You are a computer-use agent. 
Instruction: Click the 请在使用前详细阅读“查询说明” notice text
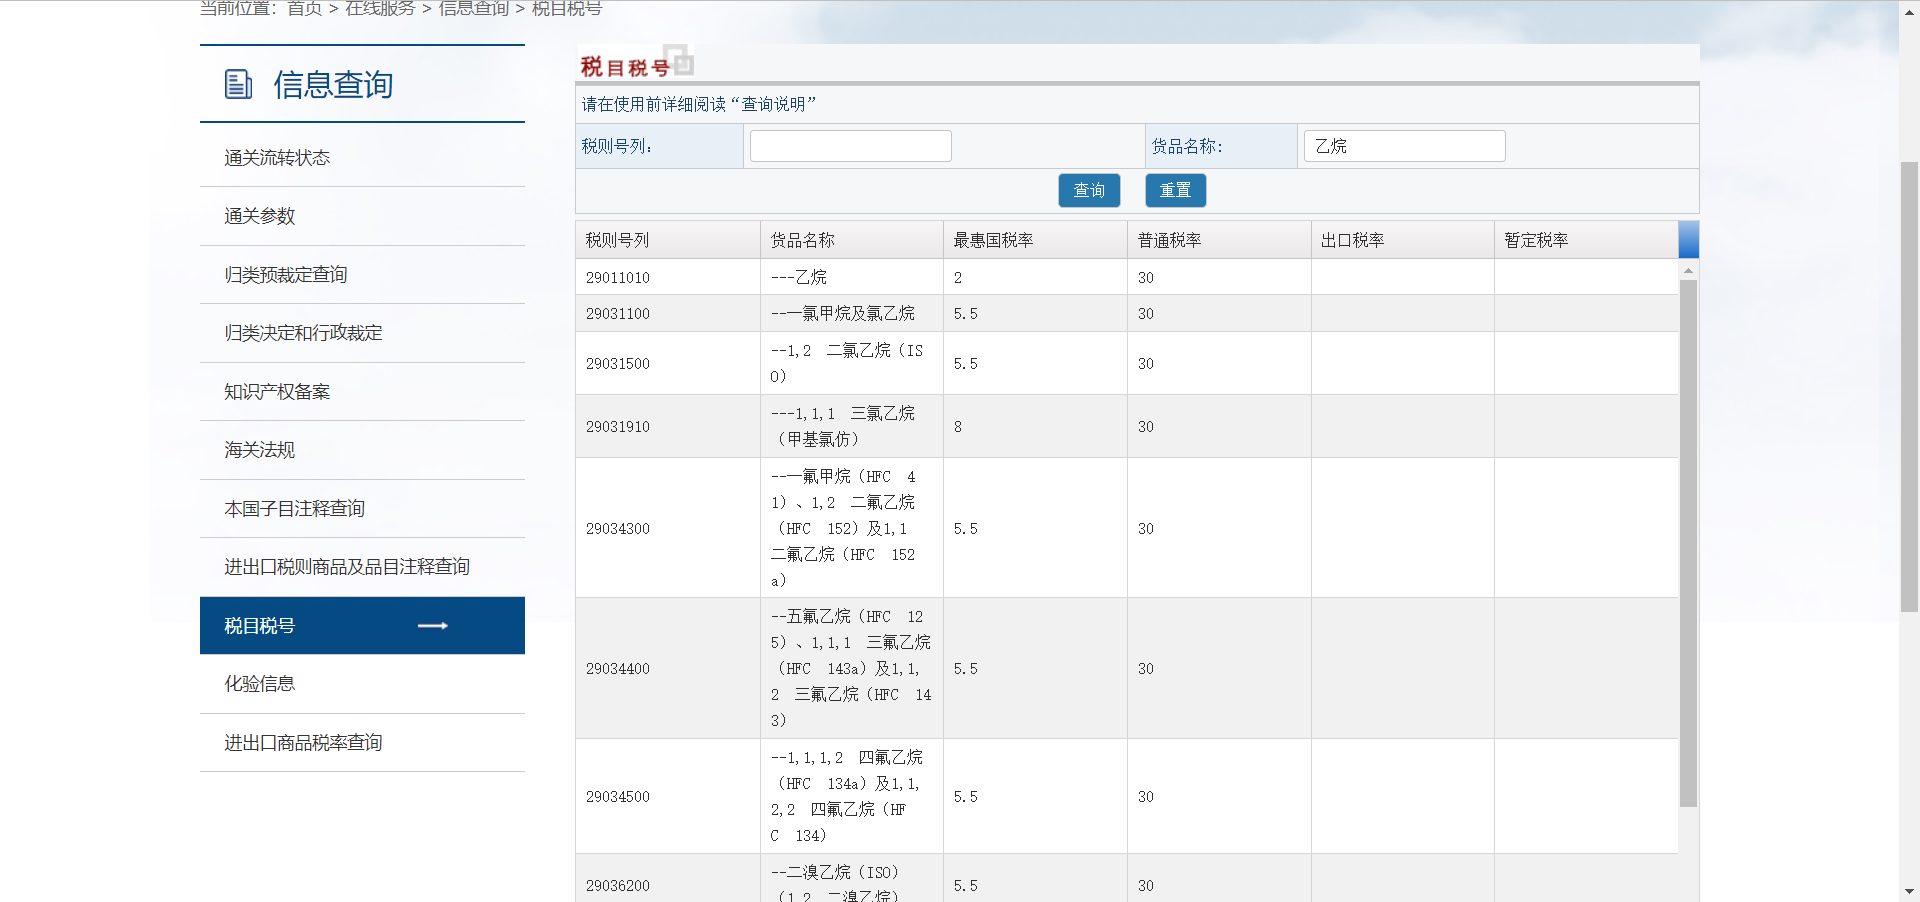[699, 104]
